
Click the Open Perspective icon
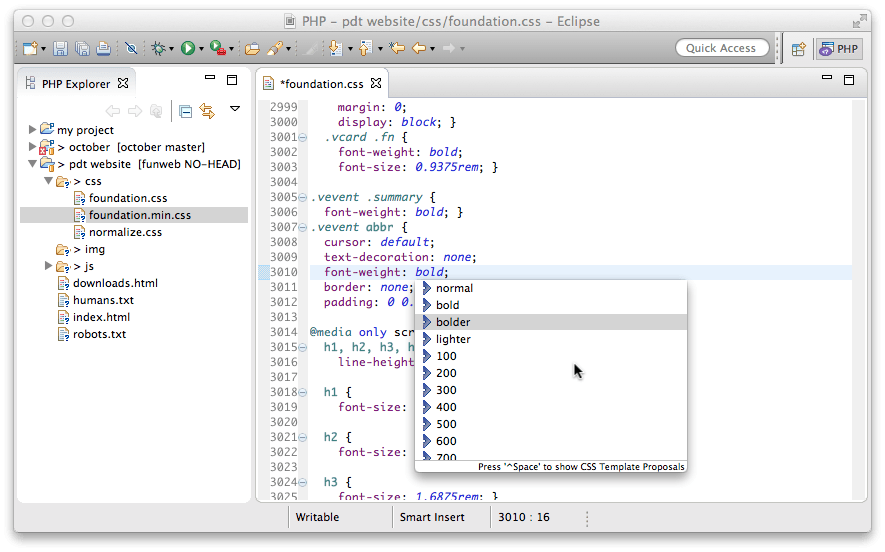click(799, 48)
